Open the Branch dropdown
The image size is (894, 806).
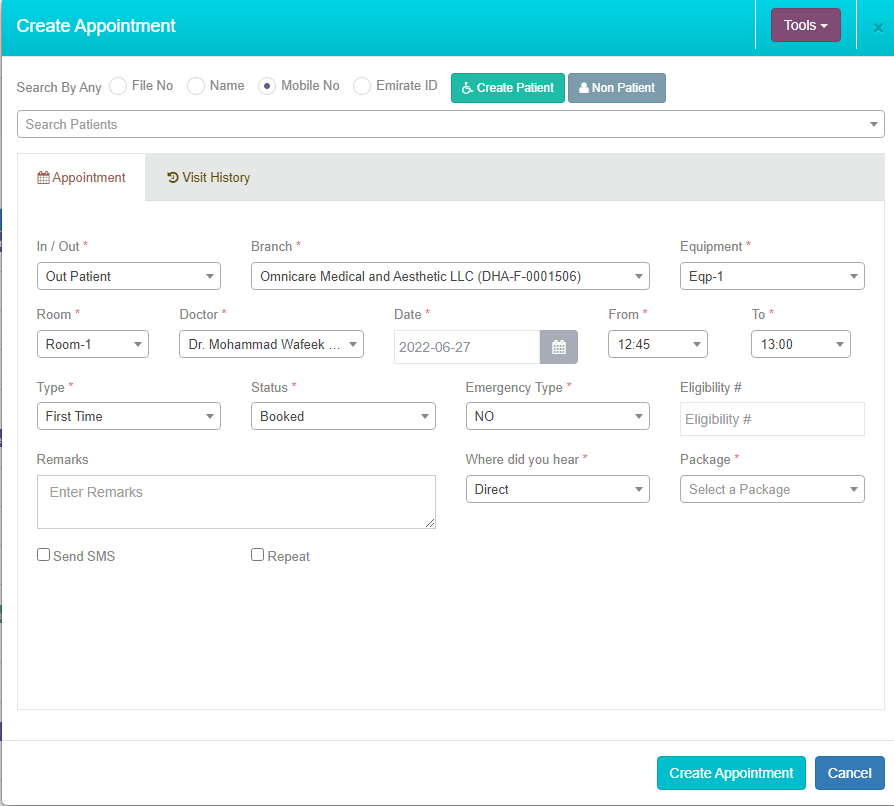[x=450, y=276]
